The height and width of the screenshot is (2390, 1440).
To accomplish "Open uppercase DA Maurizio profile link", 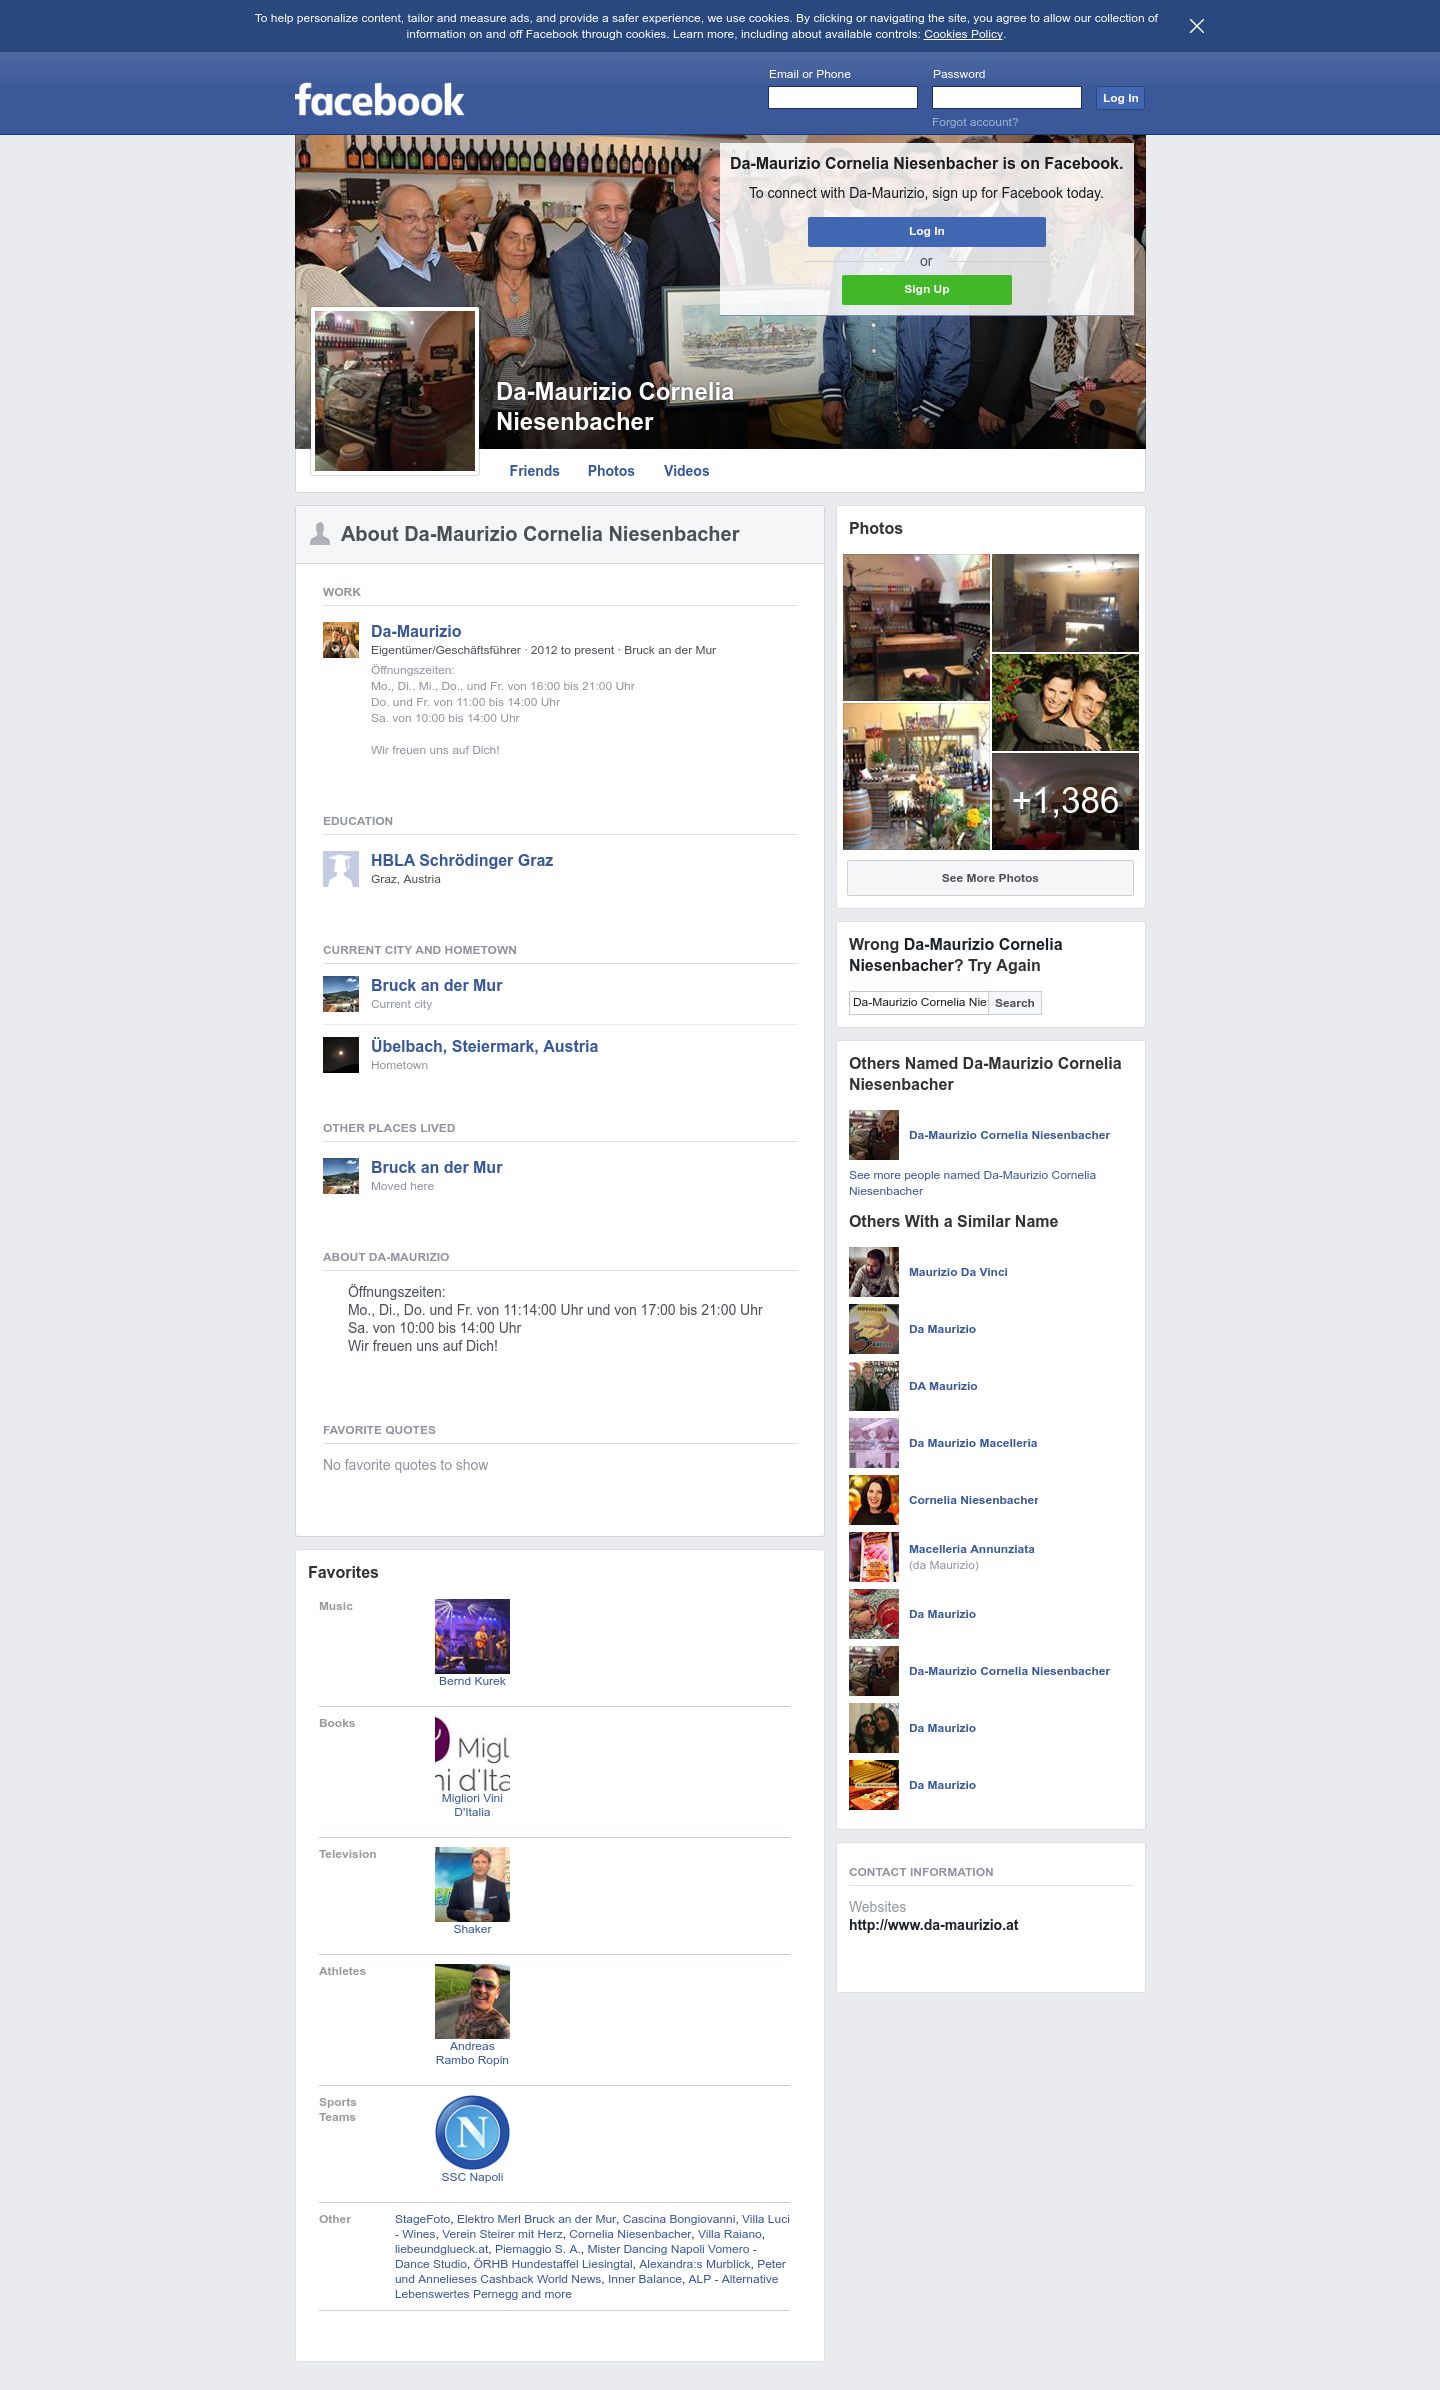I will pos(943,1386).
